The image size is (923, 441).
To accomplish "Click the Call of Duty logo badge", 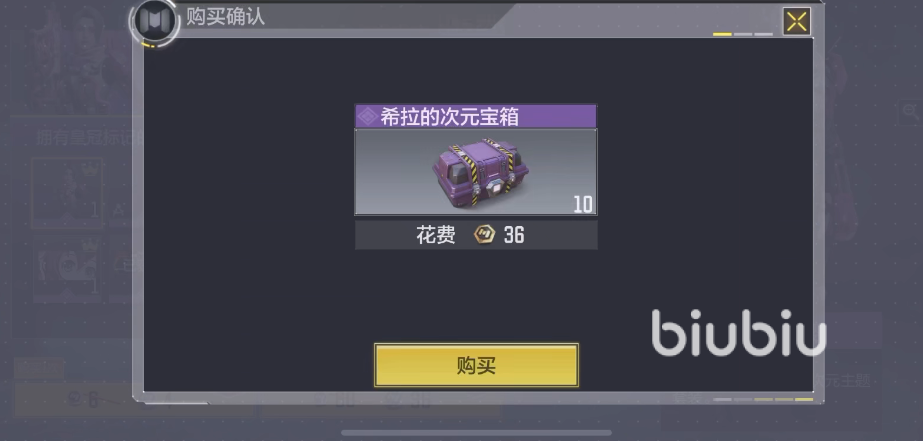I will [x=154, y=21].
